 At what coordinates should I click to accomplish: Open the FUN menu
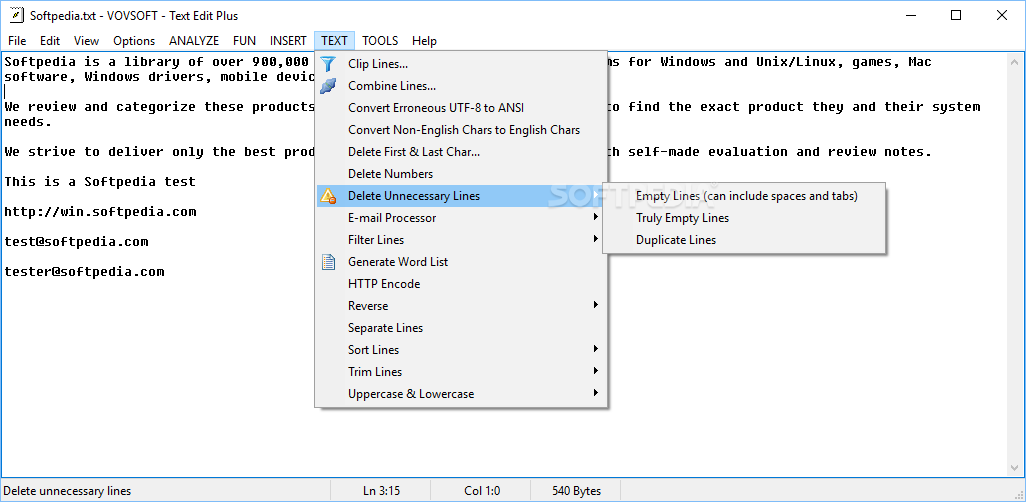[x=245, y=41]
